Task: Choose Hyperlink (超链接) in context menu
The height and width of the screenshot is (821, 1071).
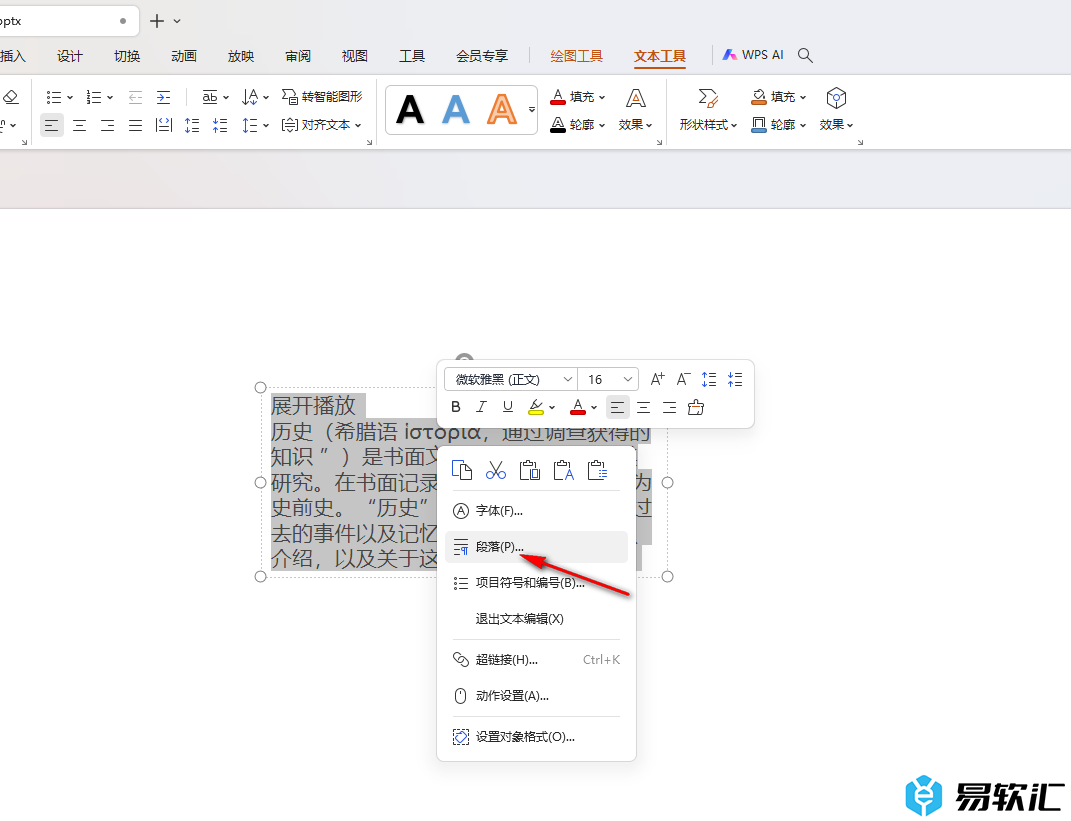Action: pos(536,660)
